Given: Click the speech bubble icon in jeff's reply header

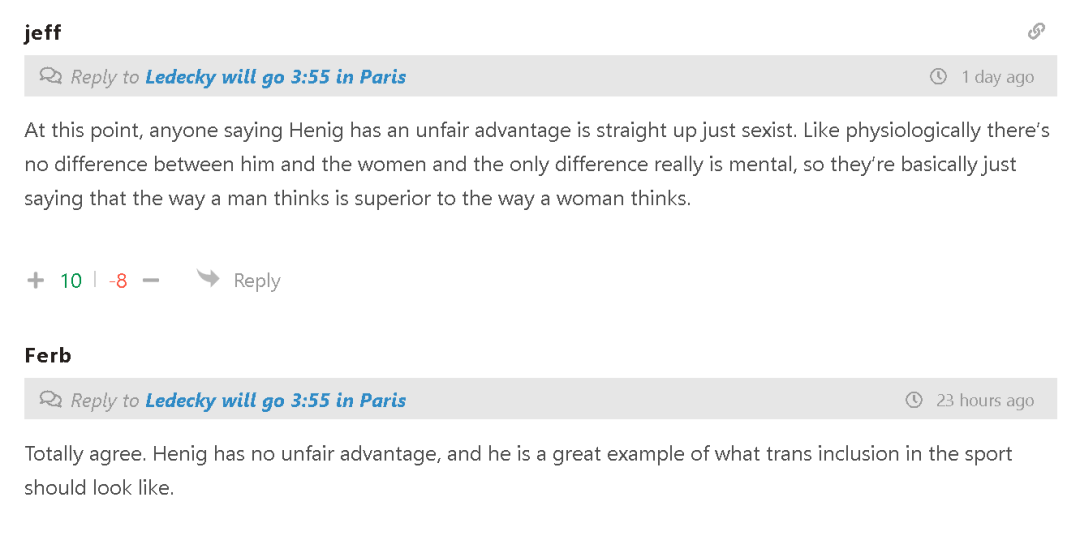Looking at the screenshot, I should point(50,76).
